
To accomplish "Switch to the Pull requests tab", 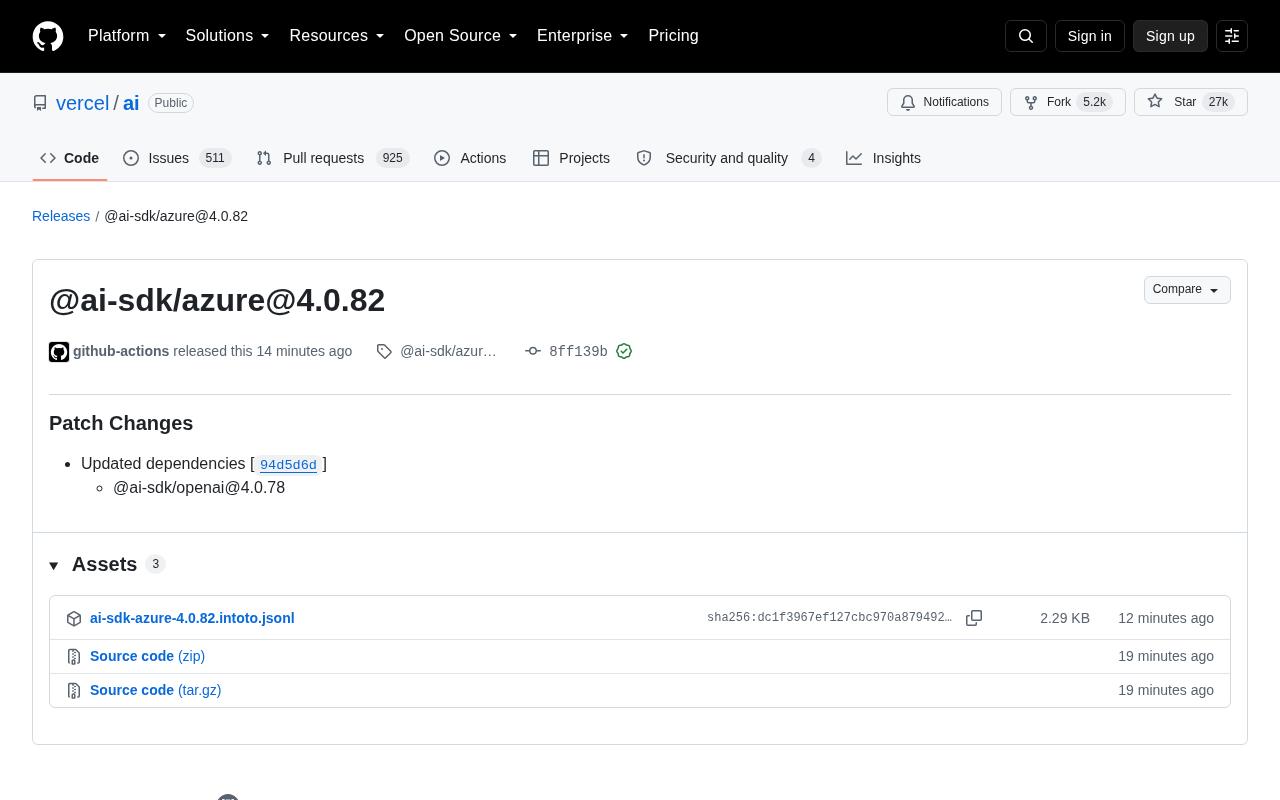I will (x=333, y=158).
